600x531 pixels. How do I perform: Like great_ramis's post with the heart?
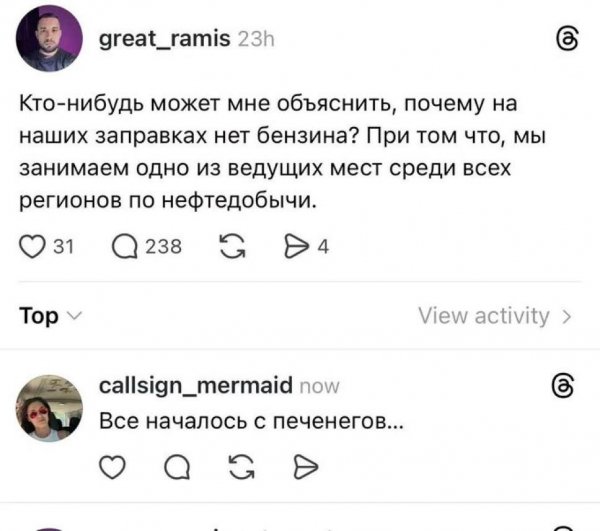[x=32, y=251]
